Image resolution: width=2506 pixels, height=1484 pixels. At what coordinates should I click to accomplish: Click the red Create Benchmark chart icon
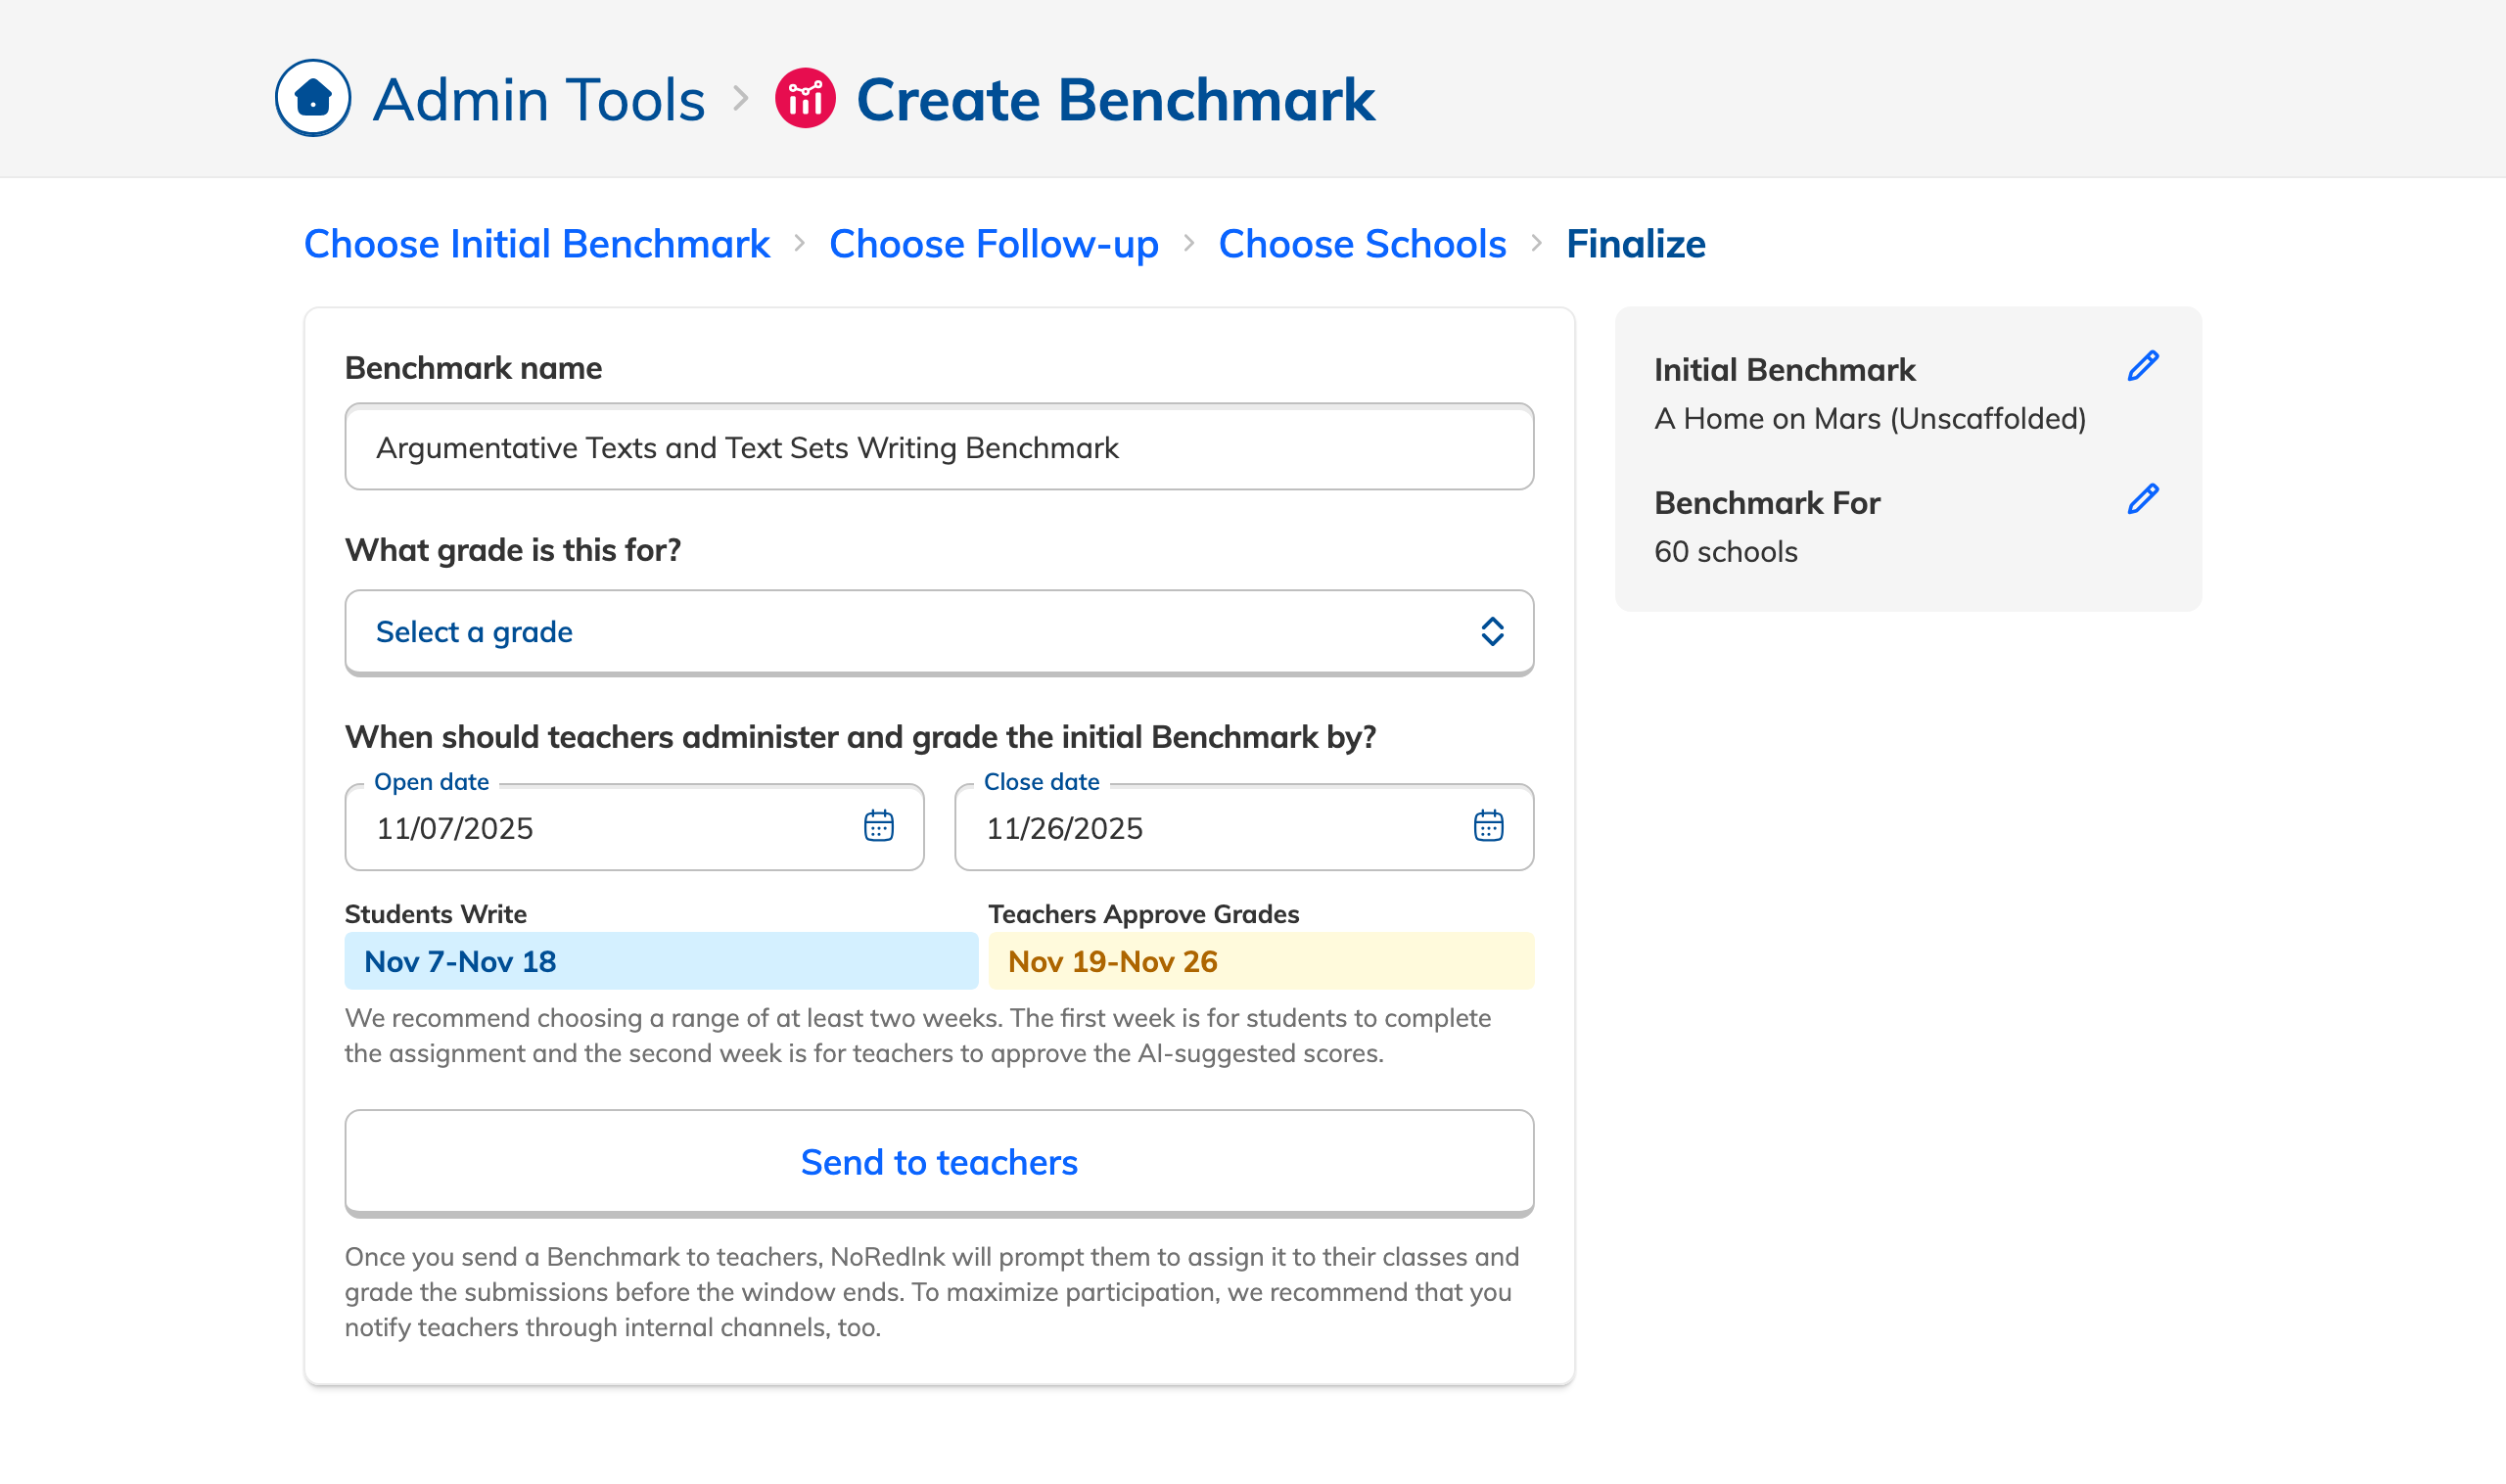pyautogui.click(x=805, y=98)
